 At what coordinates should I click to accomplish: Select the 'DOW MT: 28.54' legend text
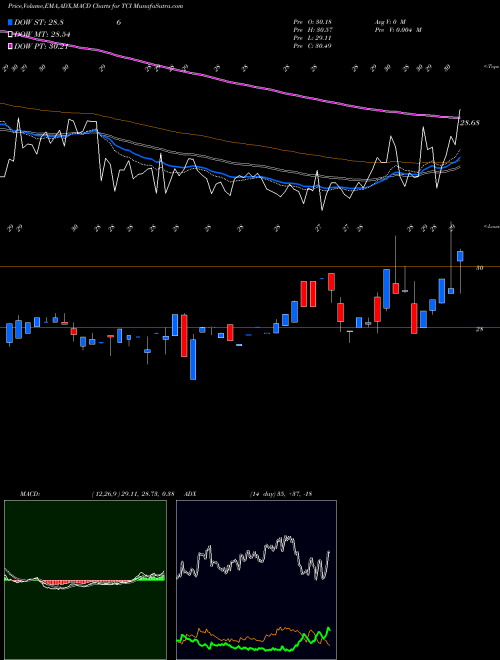[42, 34]
